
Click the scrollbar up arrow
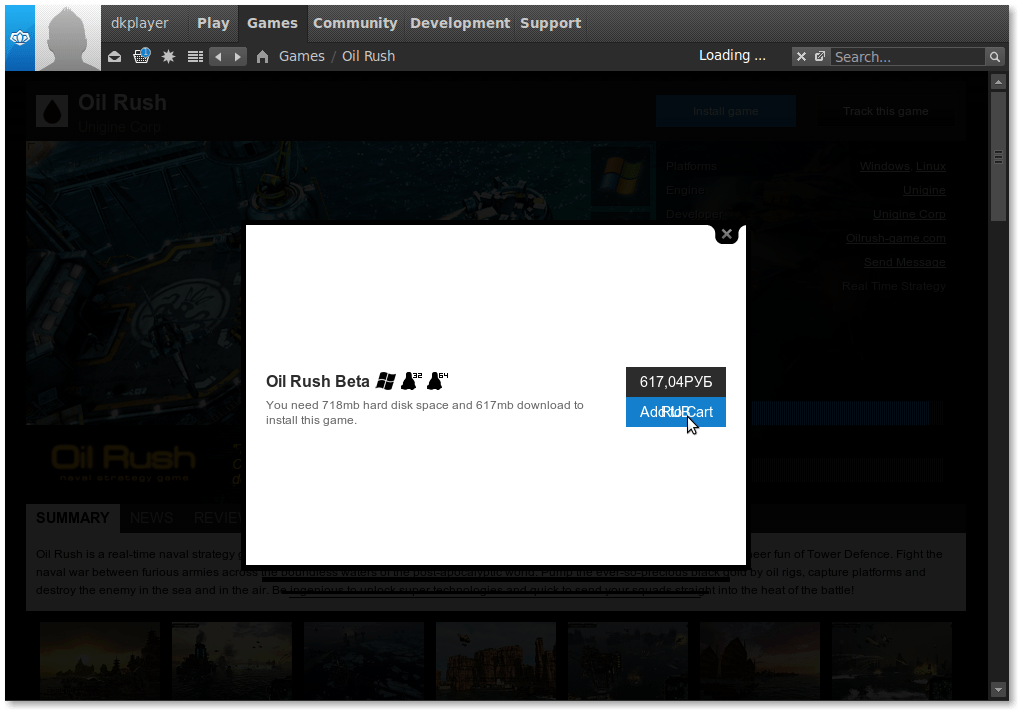[998, 82]
